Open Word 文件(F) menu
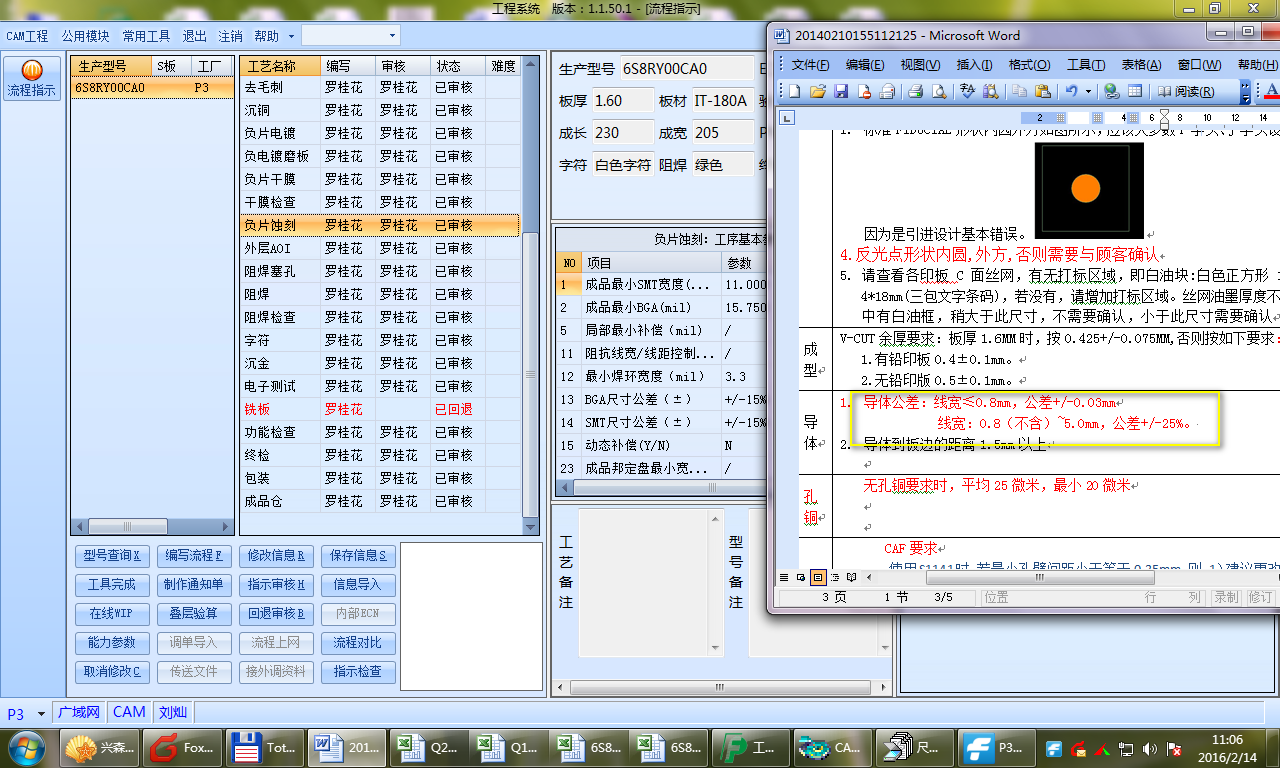 point(810,65)
